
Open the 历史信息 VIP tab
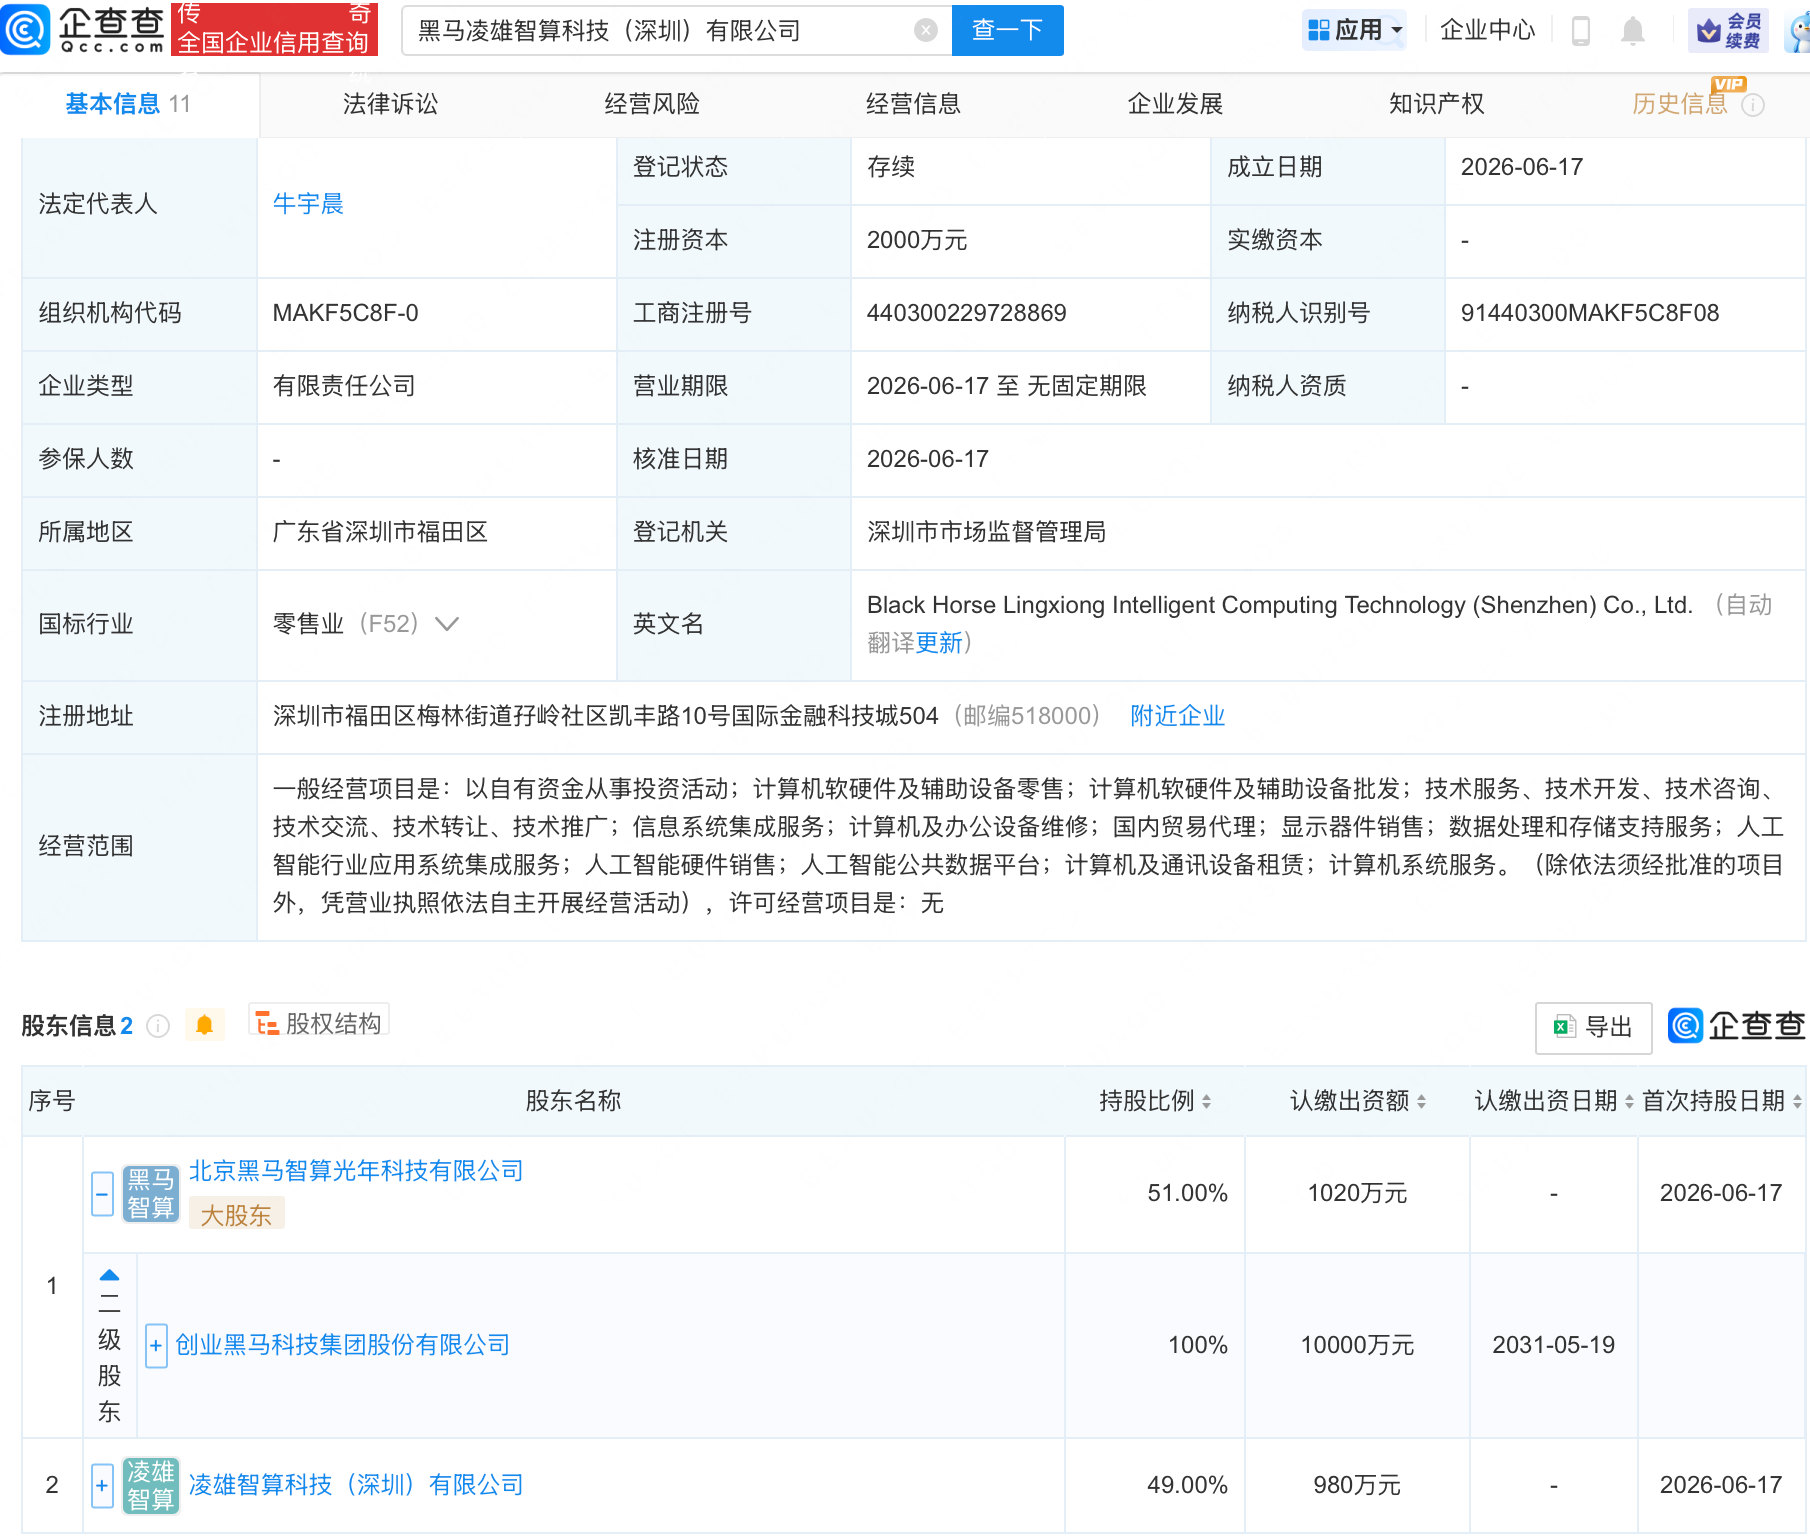(x=1680, y=104)
